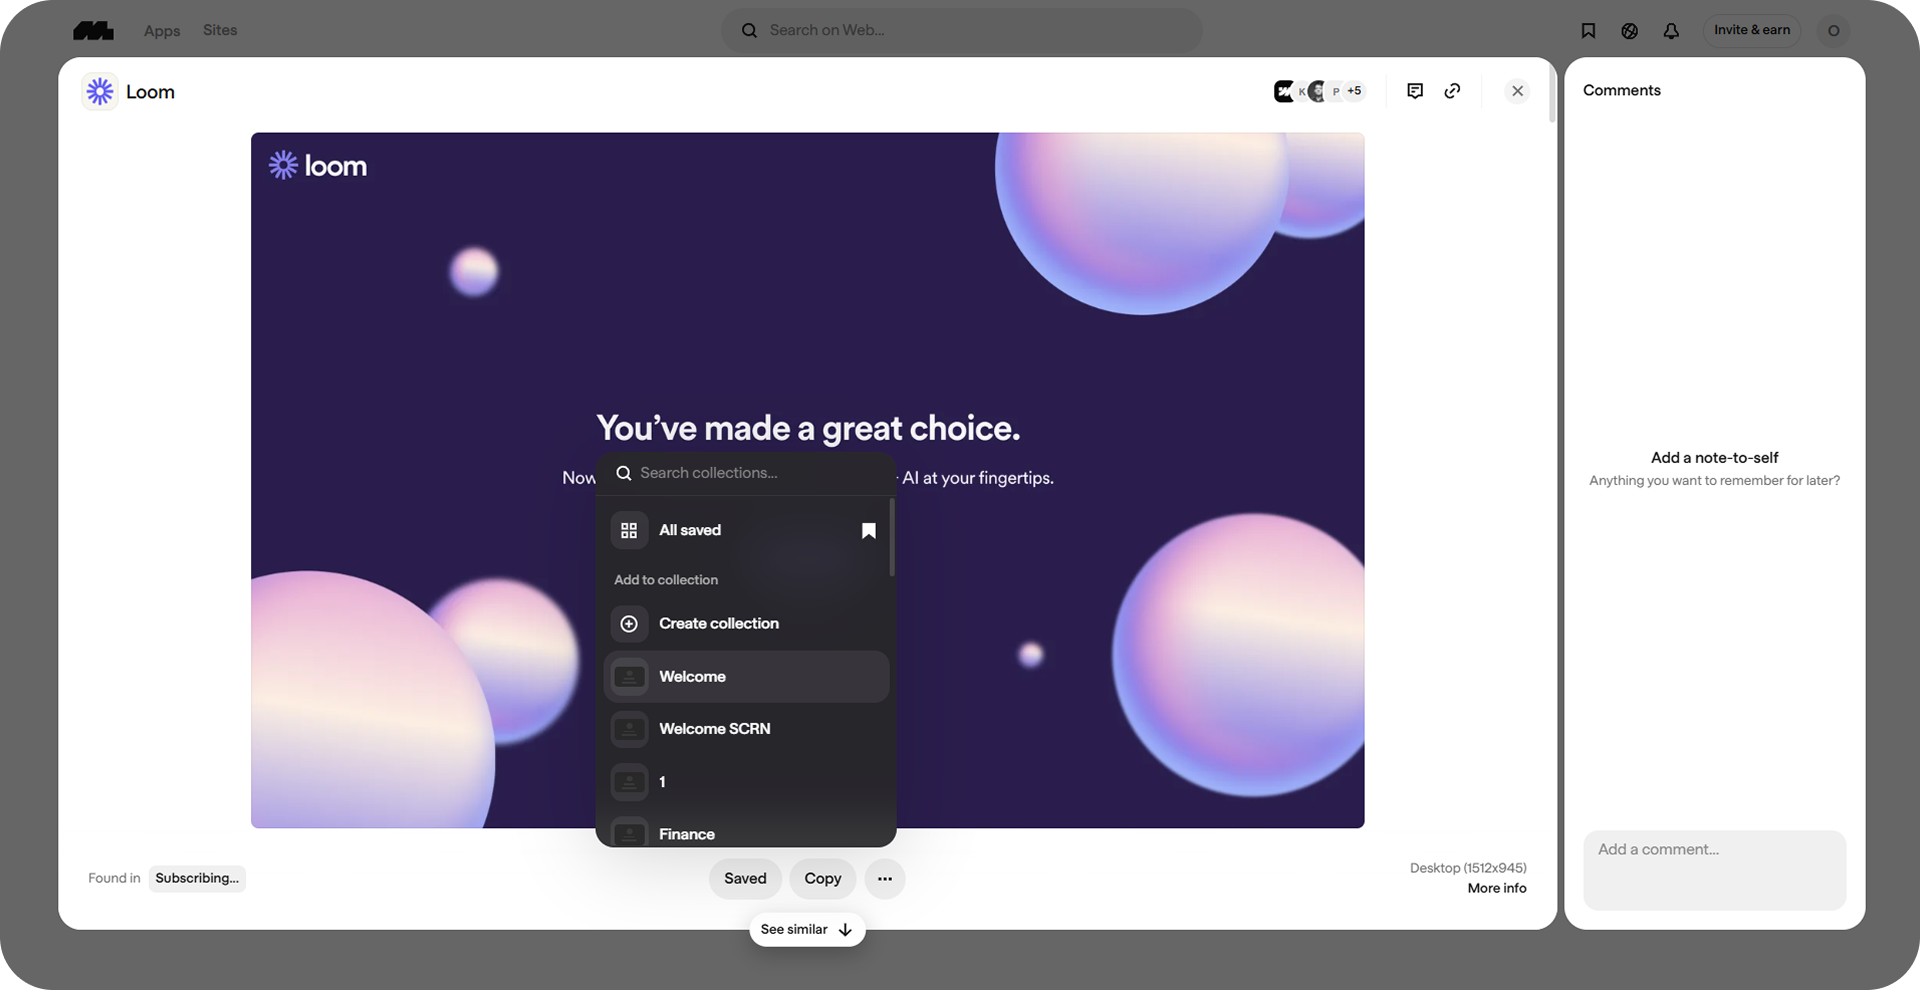Close the Loom screen viewer
1920x990 pixels.
point(1517,91)
